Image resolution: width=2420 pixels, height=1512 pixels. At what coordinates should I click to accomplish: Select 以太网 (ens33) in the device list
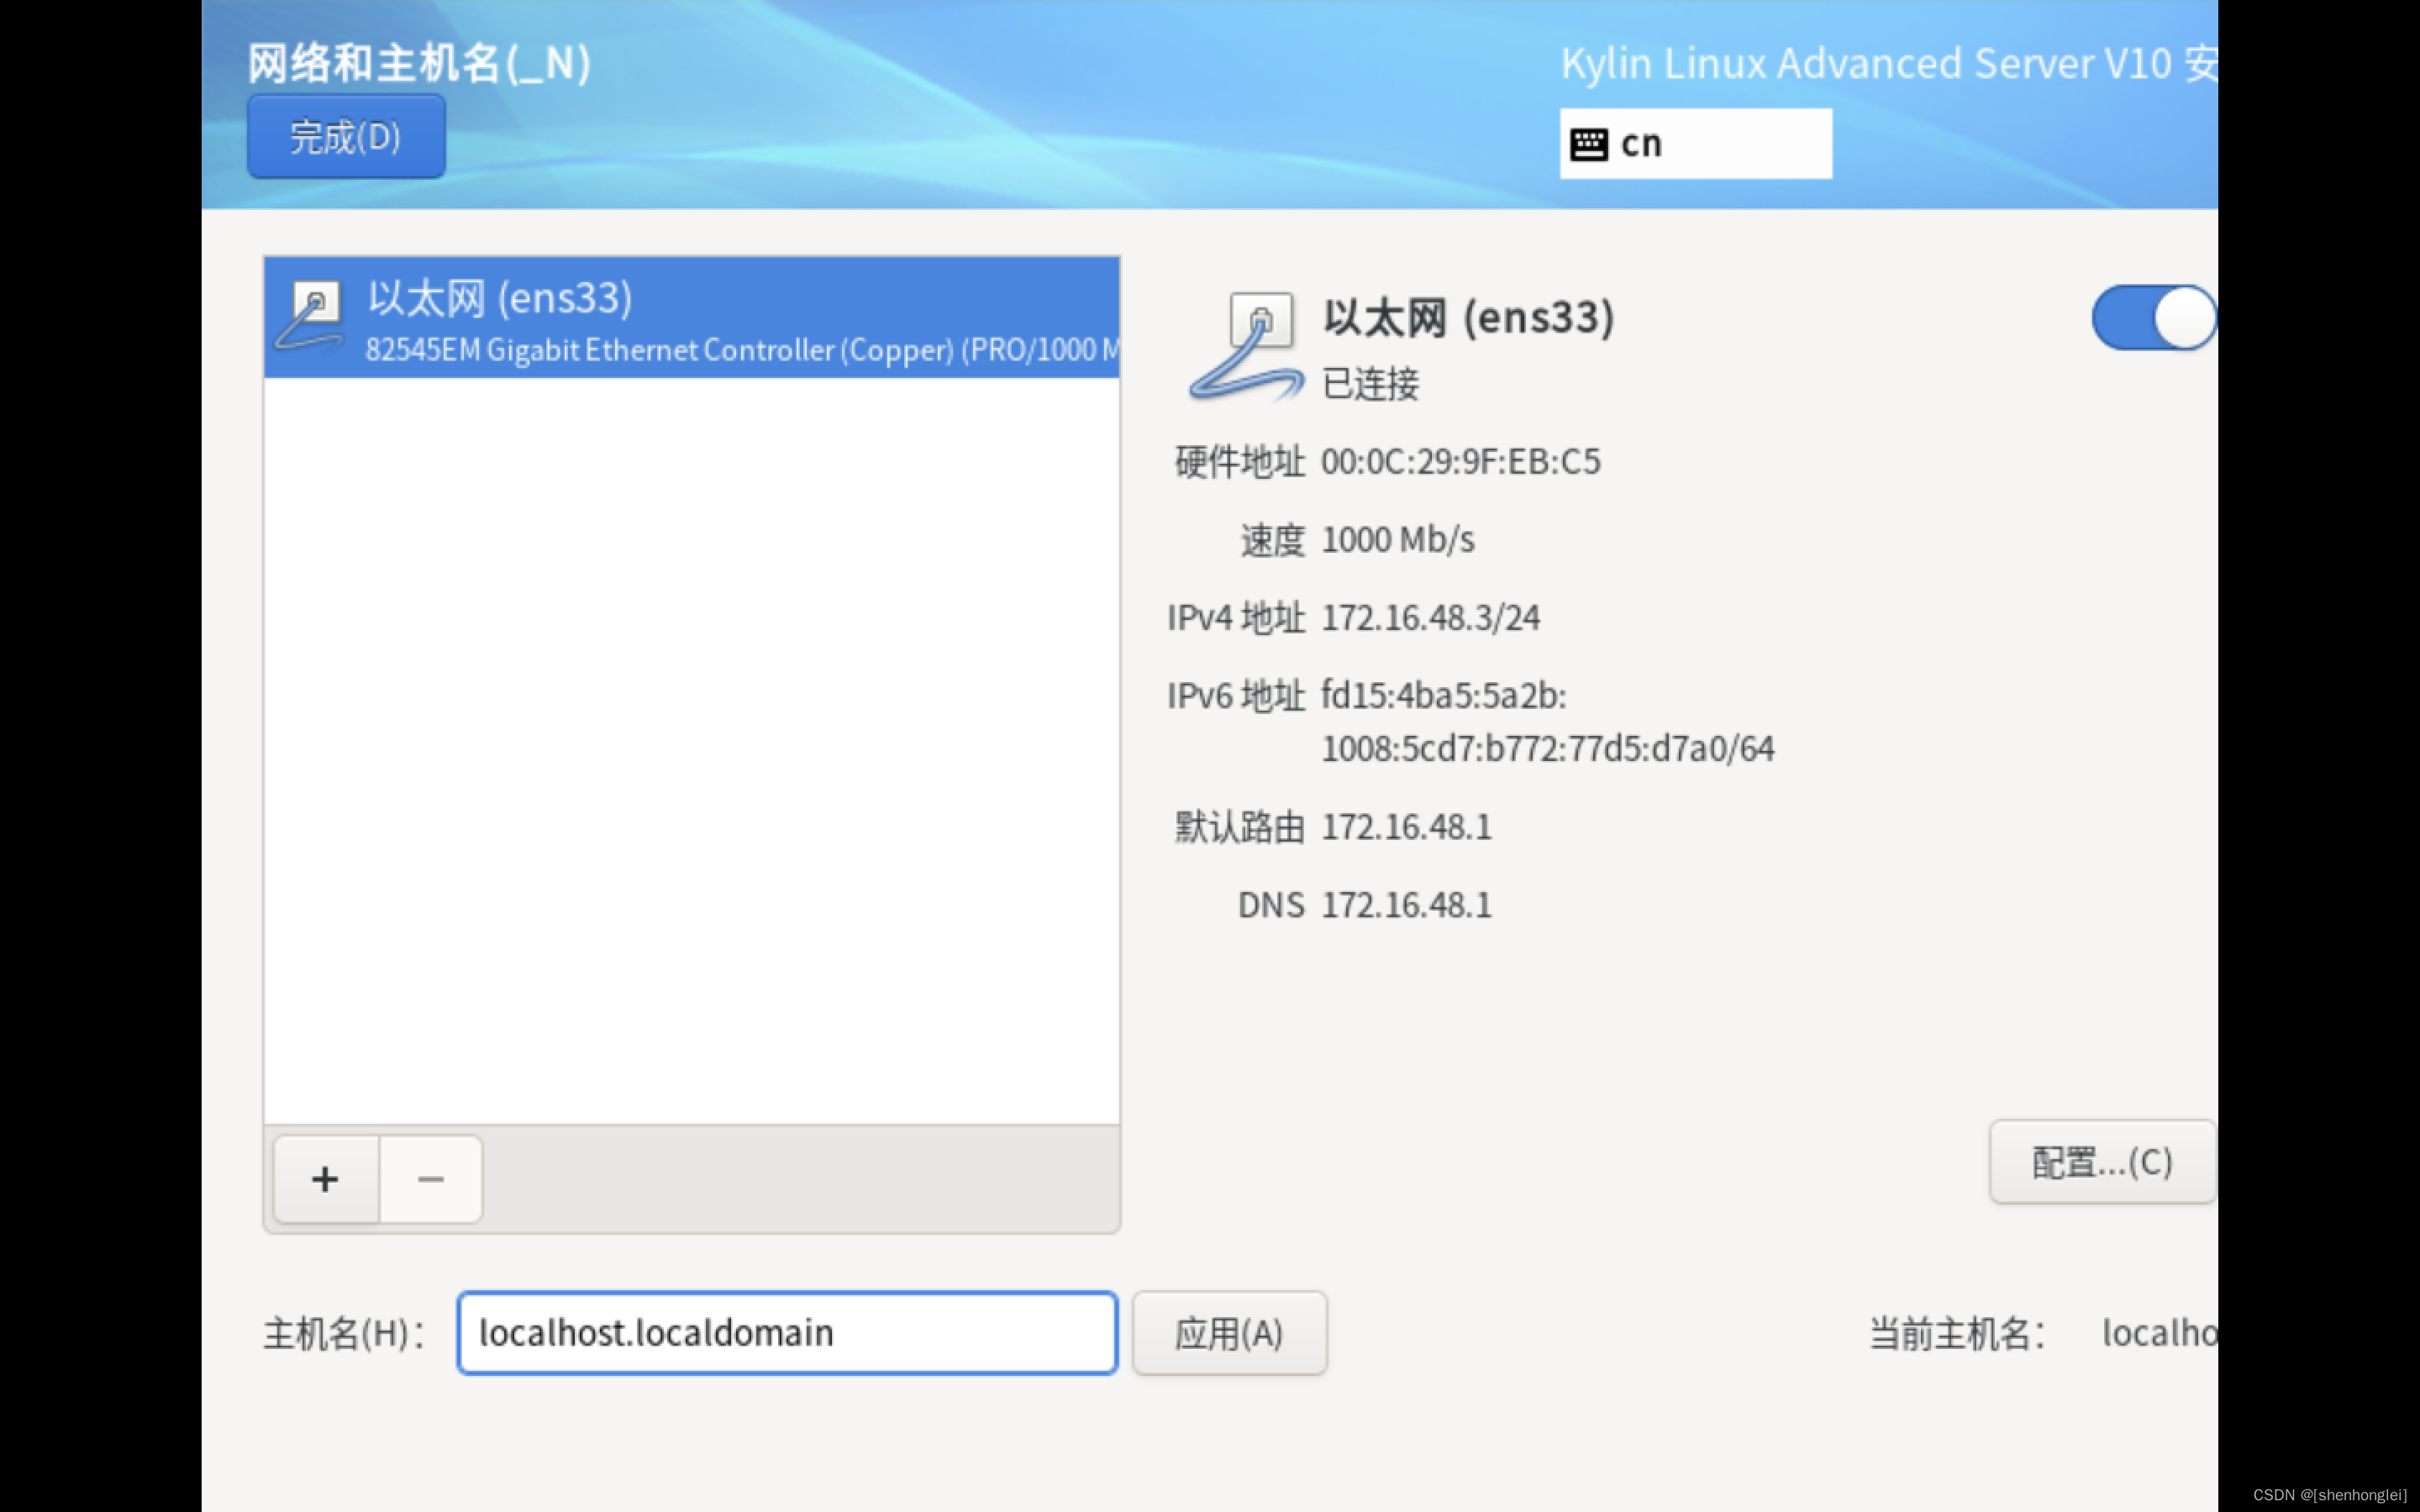click(691, 318)
